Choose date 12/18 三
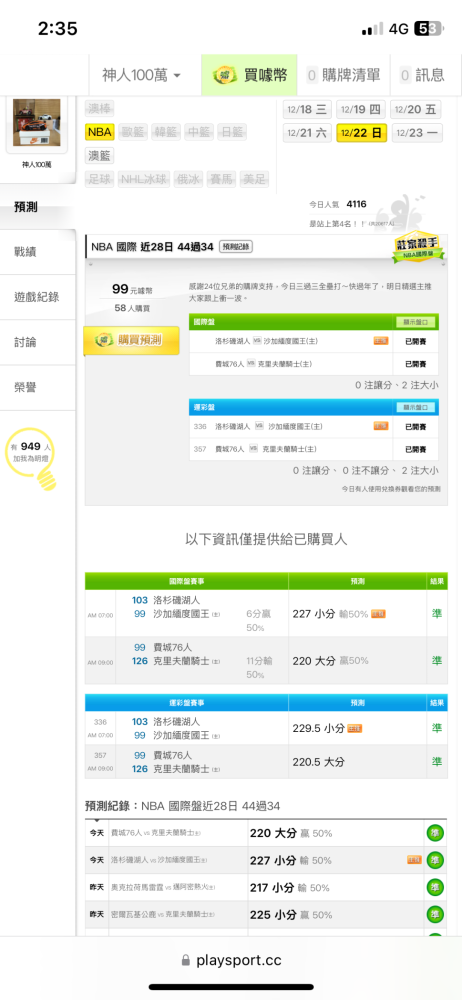Screen dimensions: 462x1000 point(308,110)
